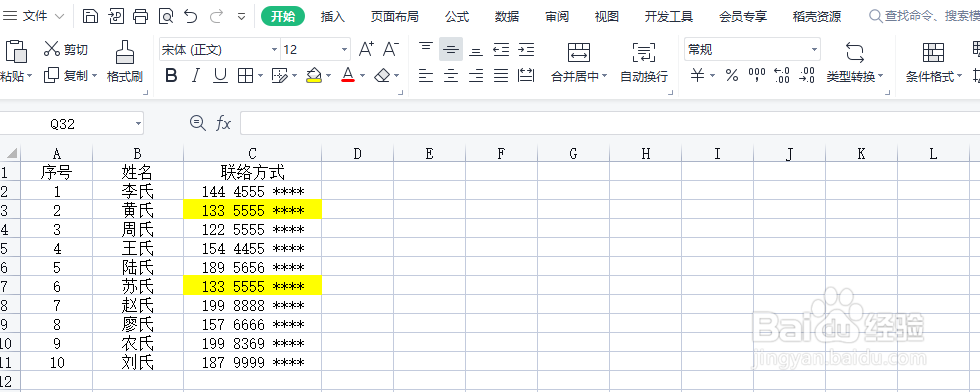
Task: Open number format dropdown 常规
Action: (x=814, y=49)
